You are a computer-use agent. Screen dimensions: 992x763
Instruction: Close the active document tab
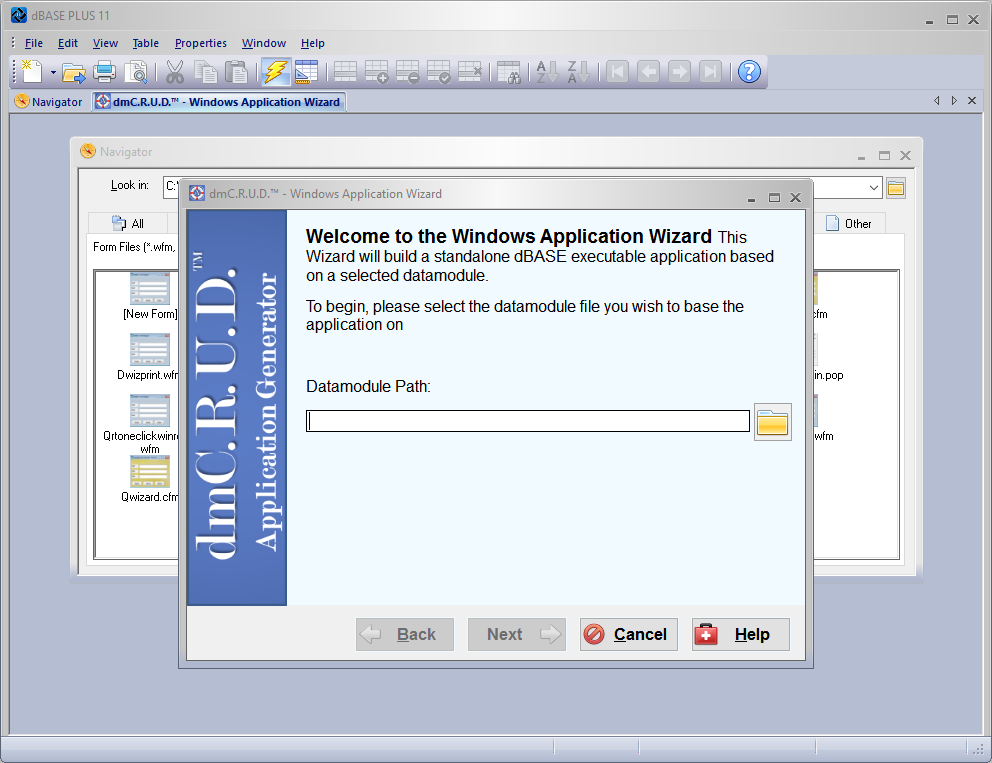(972, 101)
